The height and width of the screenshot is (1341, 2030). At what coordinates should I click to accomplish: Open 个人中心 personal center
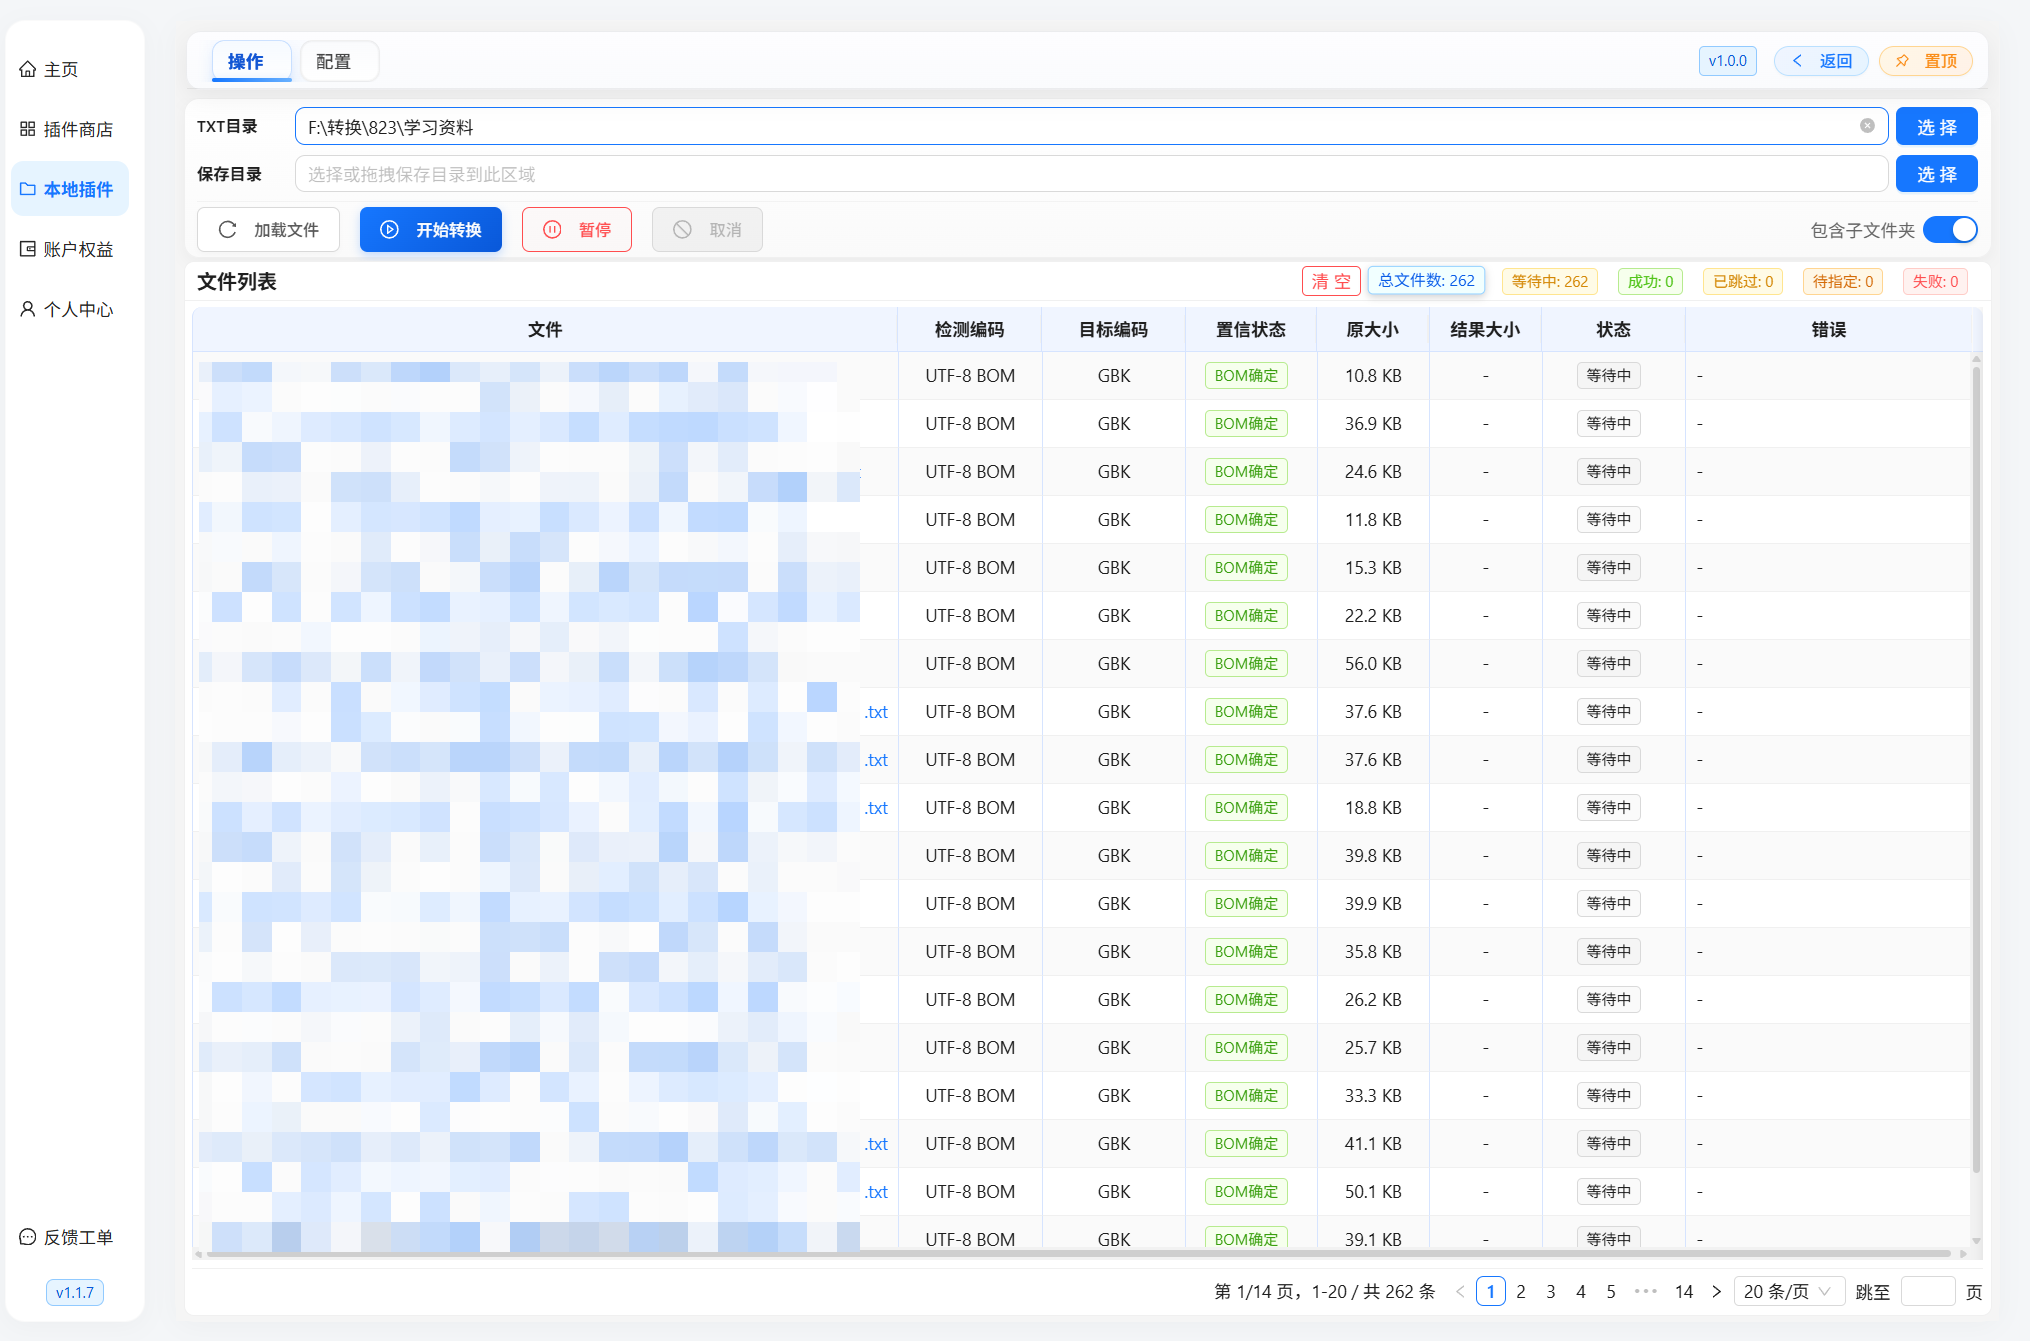[x=66, y=309]
